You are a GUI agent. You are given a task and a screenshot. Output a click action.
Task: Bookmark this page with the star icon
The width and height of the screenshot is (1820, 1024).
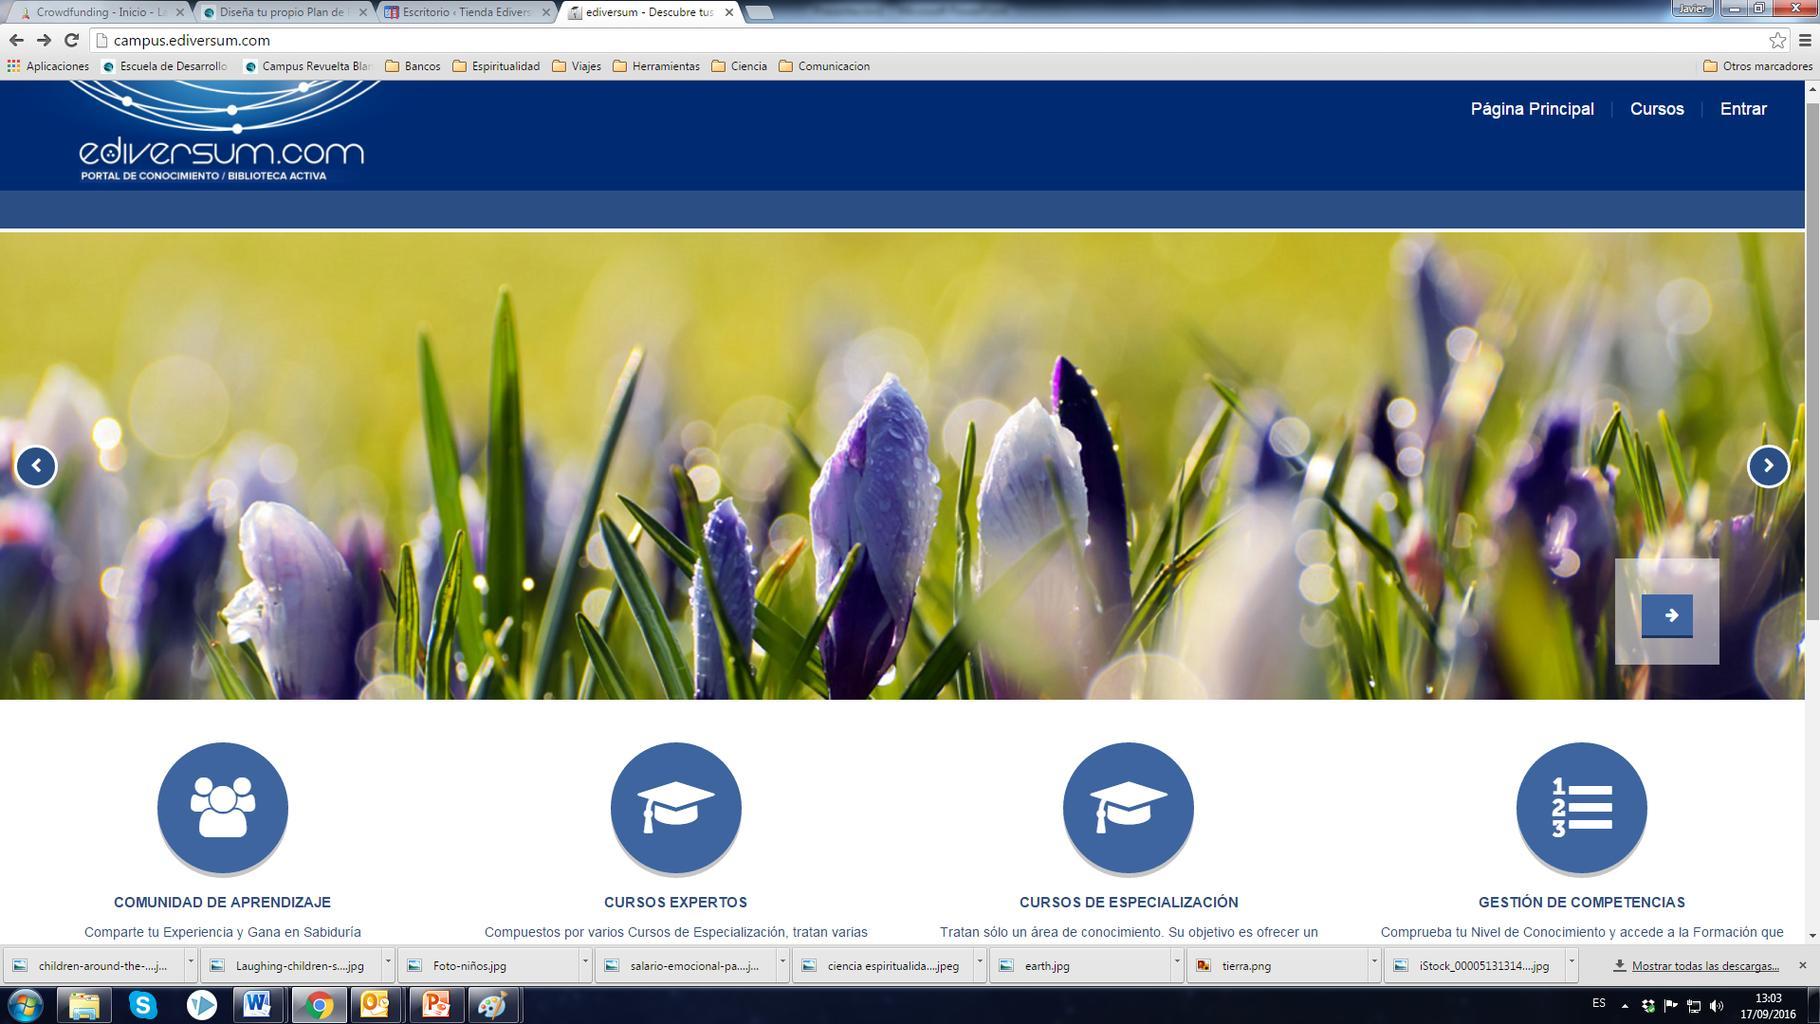(x=1777, y=40)
